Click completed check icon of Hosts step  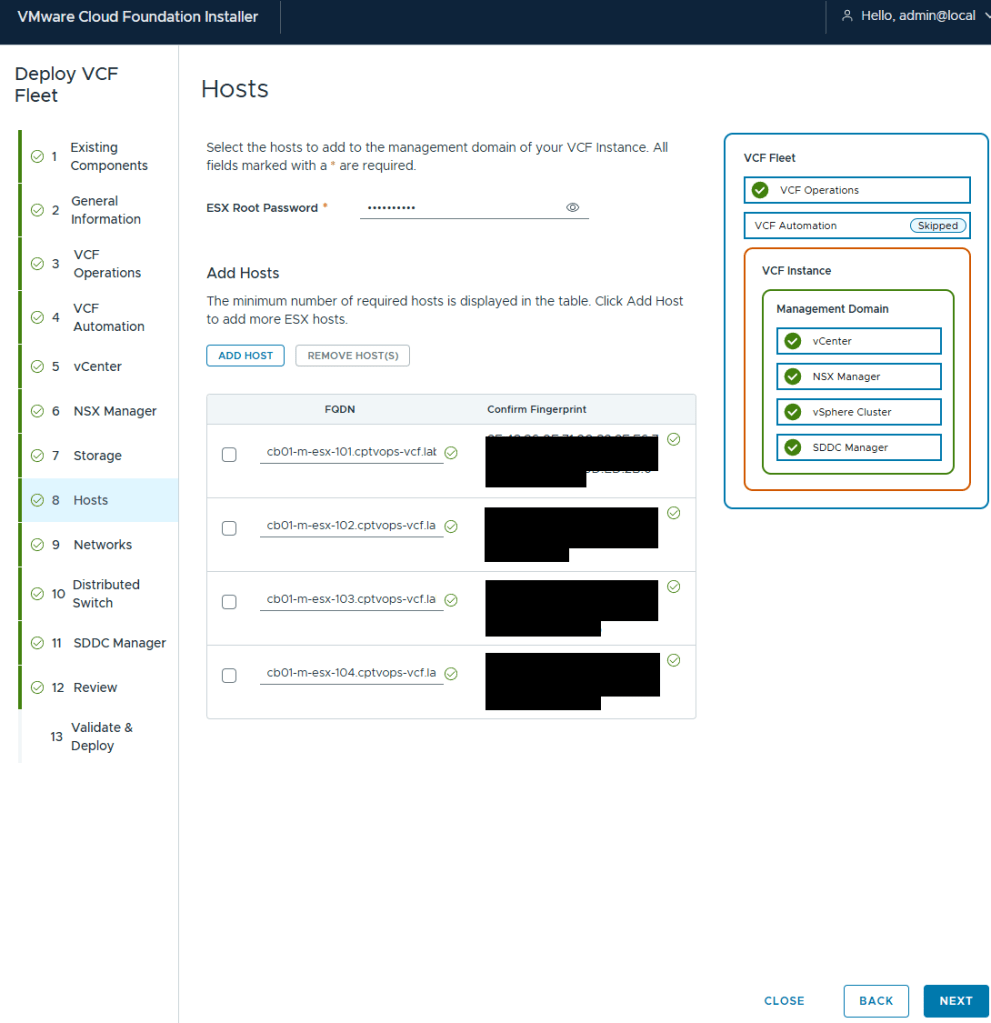coord(37,500)
